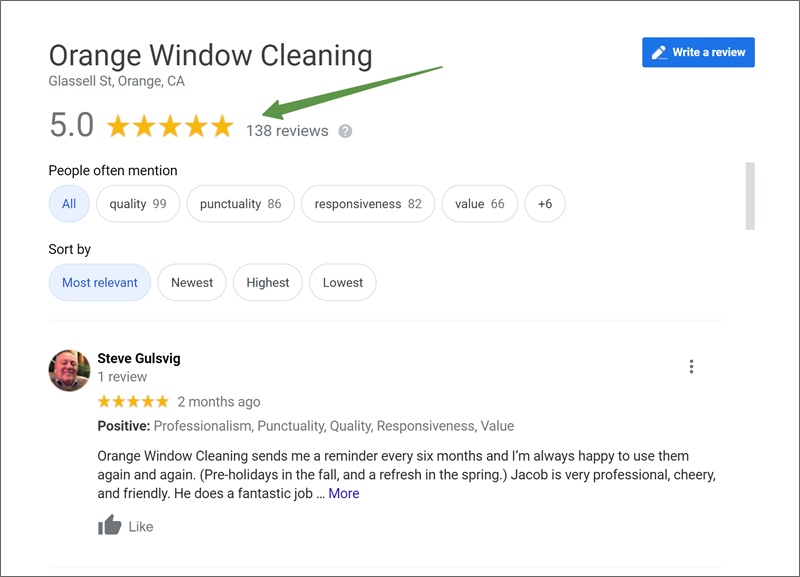Screen dimensions: 800x577
Task: Filter reviews by responsiveness 82 chip
Action: 368,204
